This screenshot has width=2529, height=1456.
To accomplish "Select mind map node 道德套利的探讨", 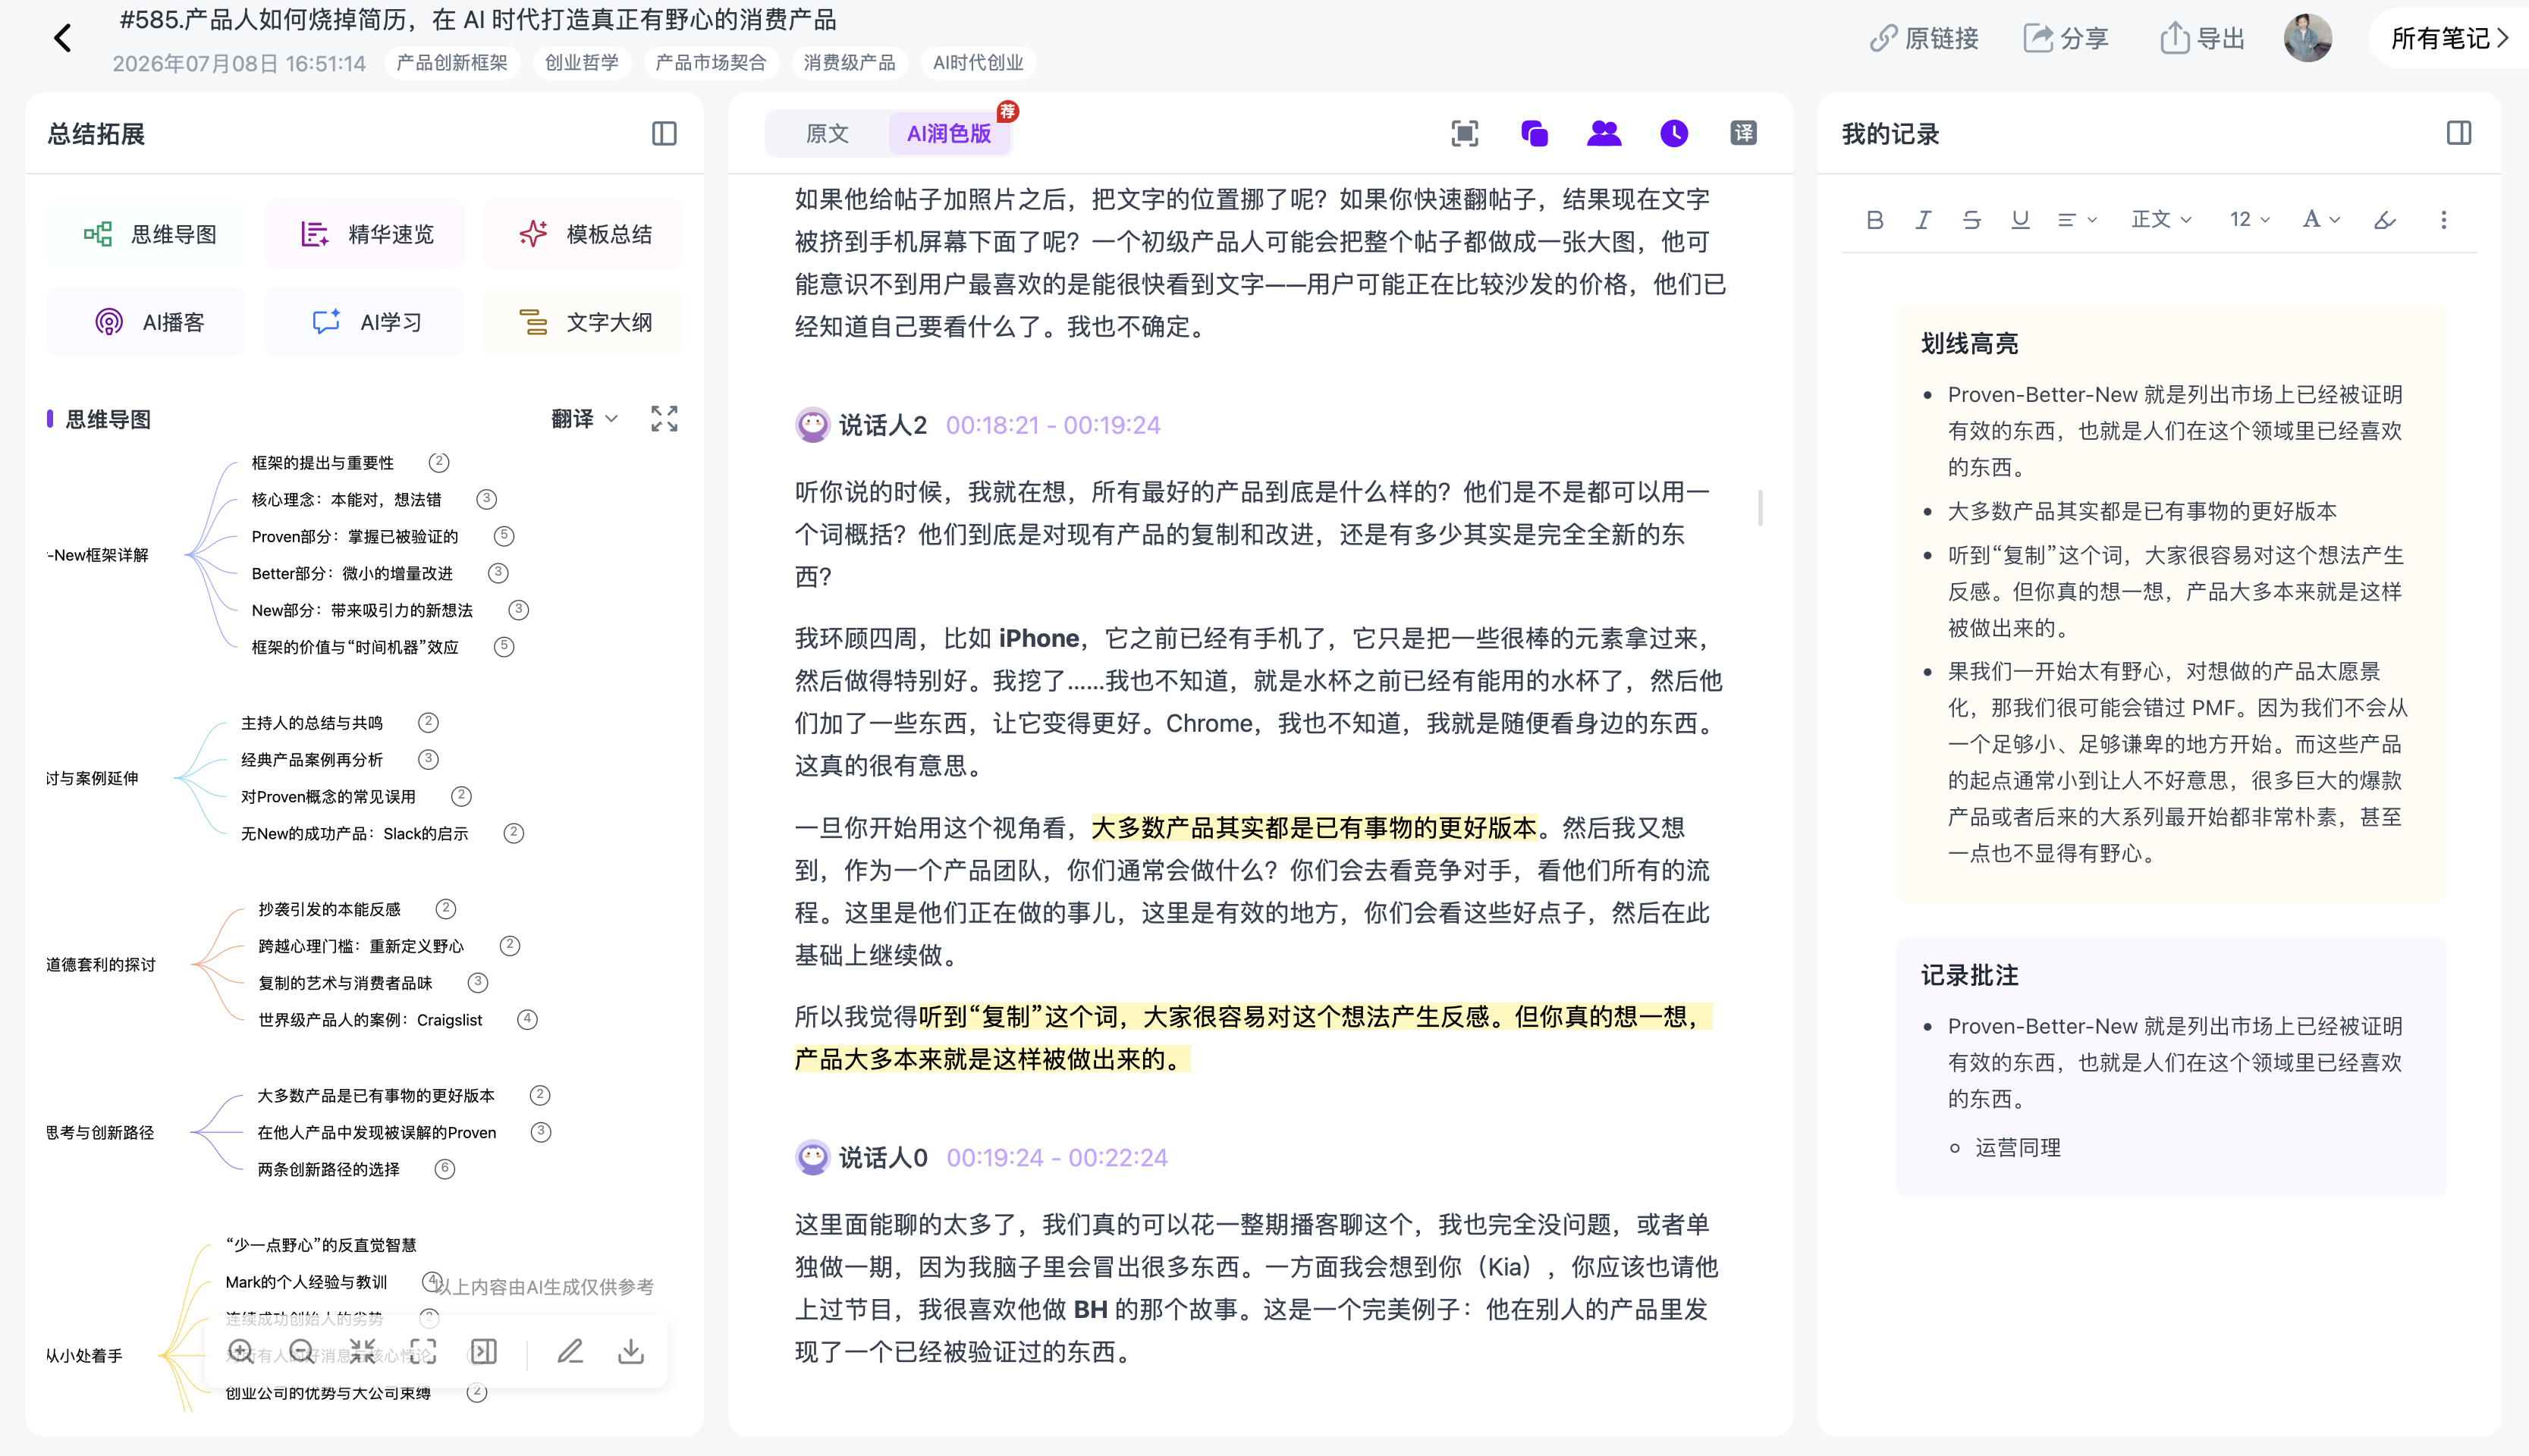I will click(101, 965).
